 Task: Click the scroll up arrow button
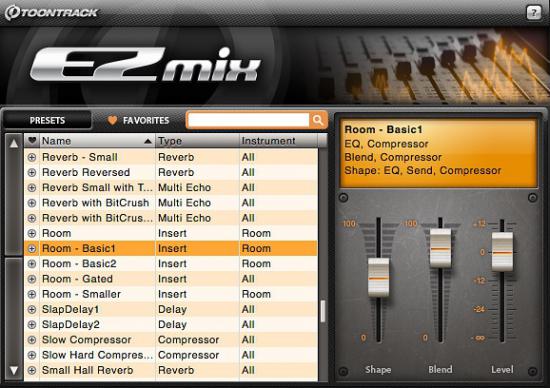(x=14, y=143)
